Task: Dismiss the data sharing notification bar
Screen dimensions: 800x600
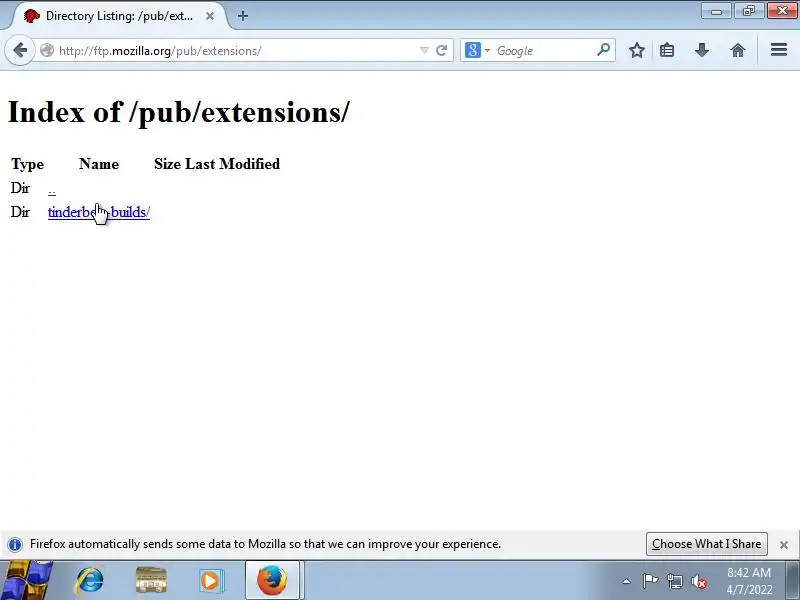Action: [784, 545]
